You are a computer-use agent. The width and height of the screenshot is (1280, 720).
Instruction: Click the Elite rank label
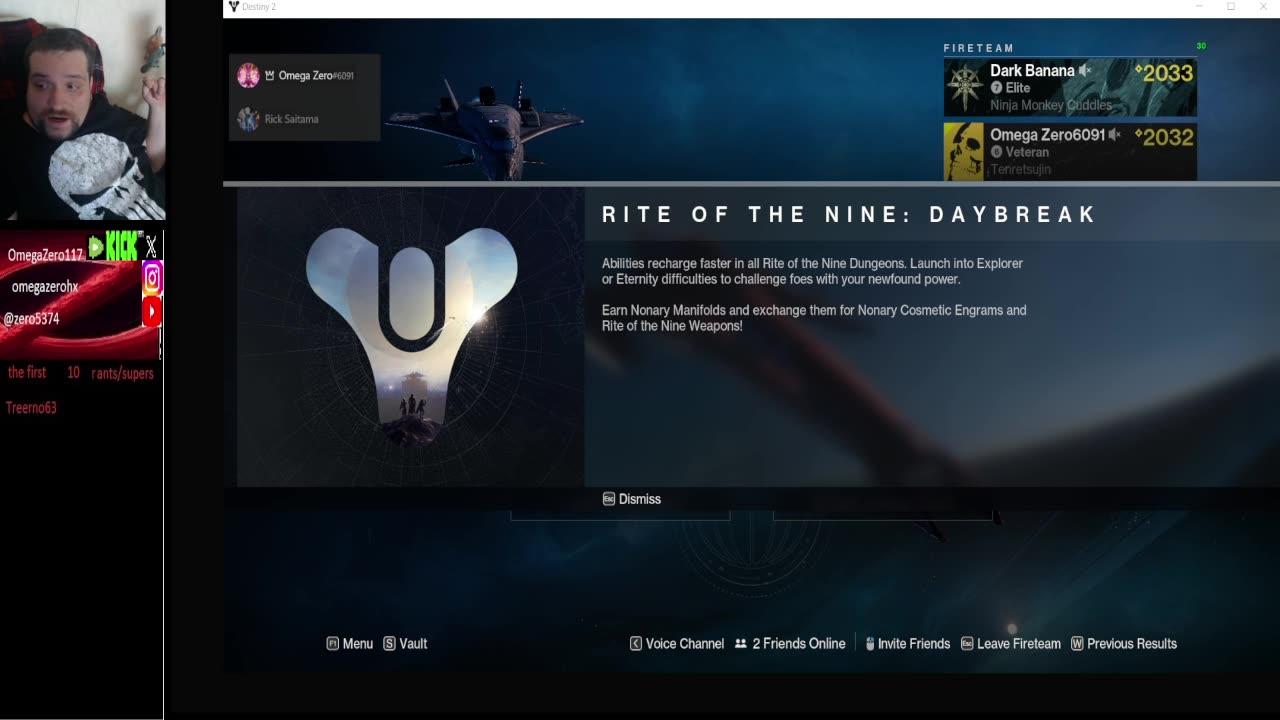pos(1018,88)
